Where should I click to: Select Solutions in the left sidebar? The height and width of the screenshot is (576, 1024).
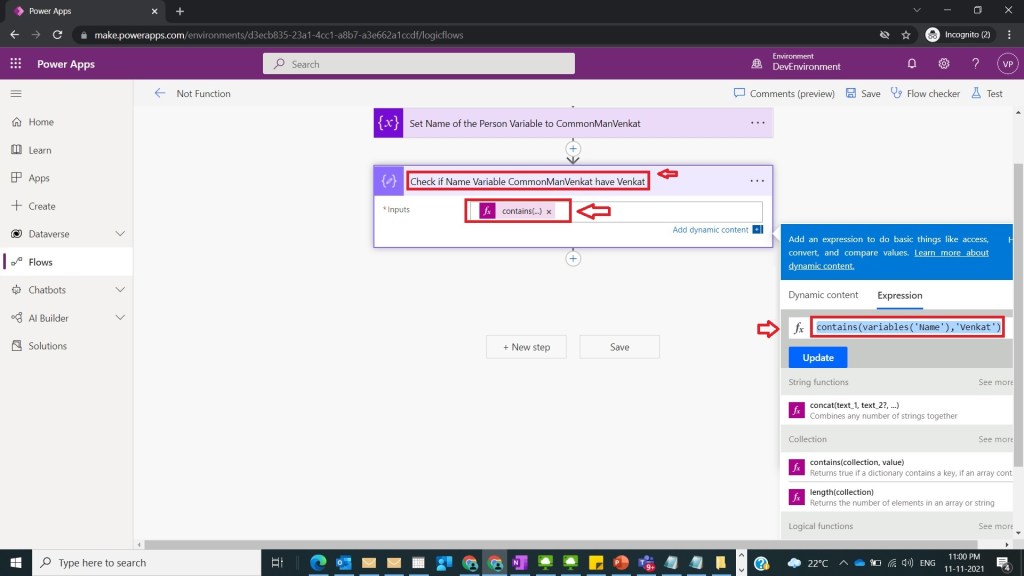48,346
